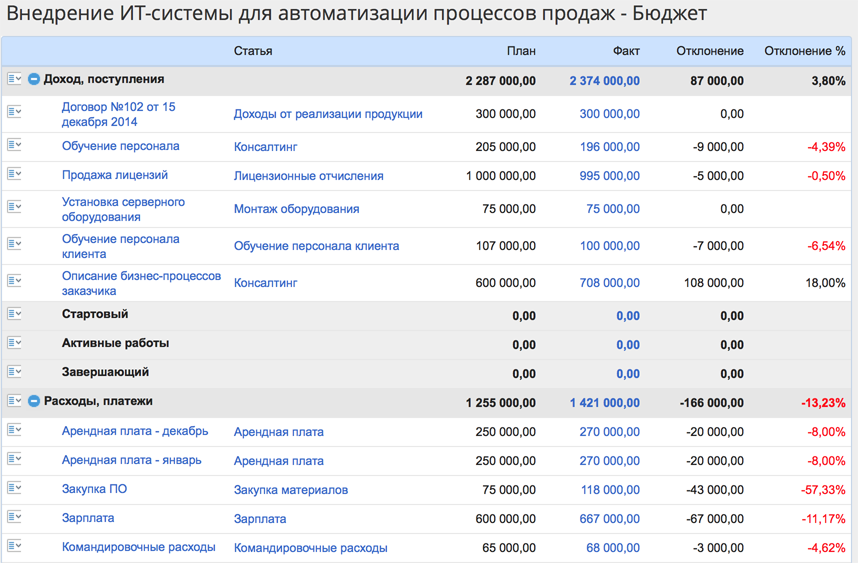Open row menu icon for Договор №102
858x563 pixels.
click(14, 112)
